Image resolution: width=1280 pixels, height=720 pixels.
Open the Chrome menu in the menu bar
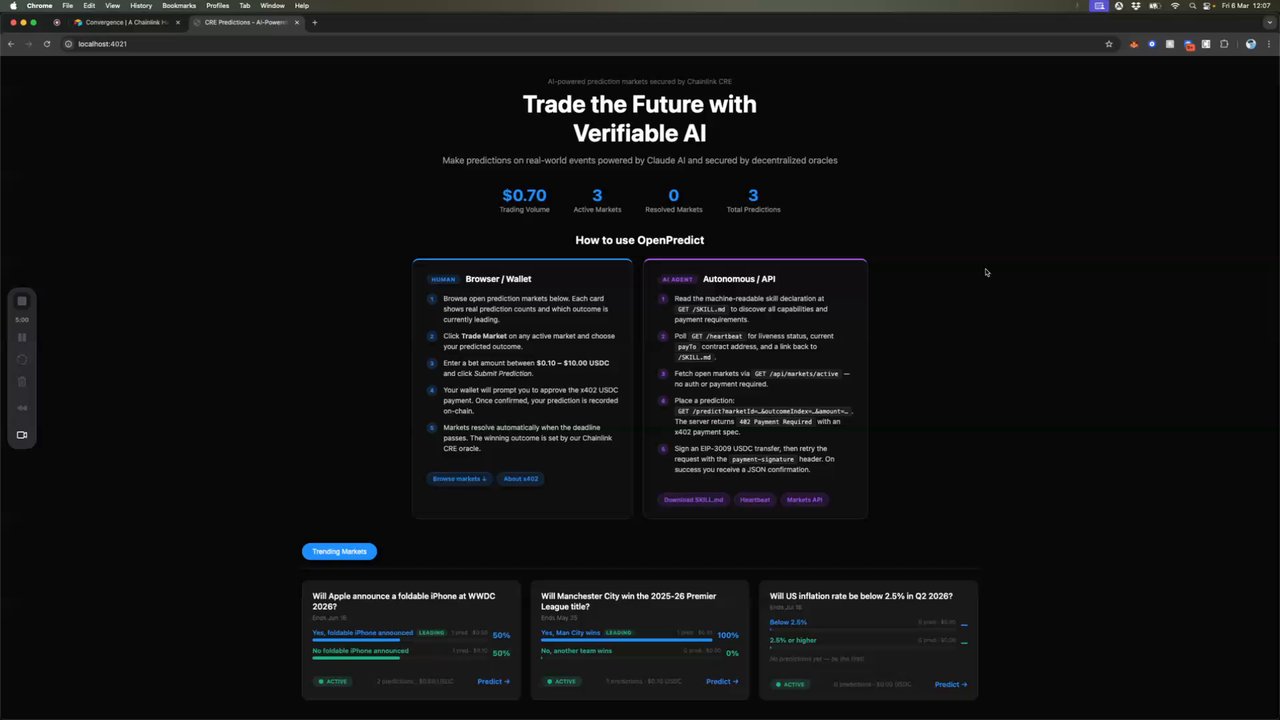39,6
